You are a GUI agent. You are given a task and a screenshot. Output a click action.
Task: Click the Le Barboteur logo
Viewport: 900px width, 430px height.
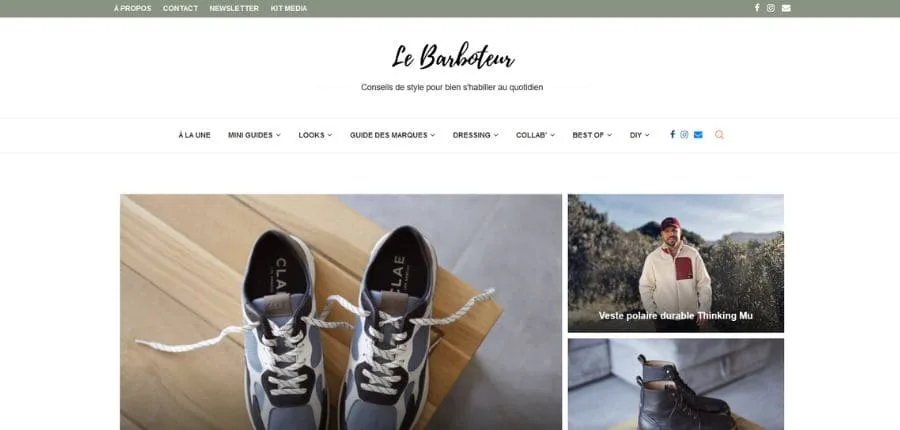pos(453,56)
